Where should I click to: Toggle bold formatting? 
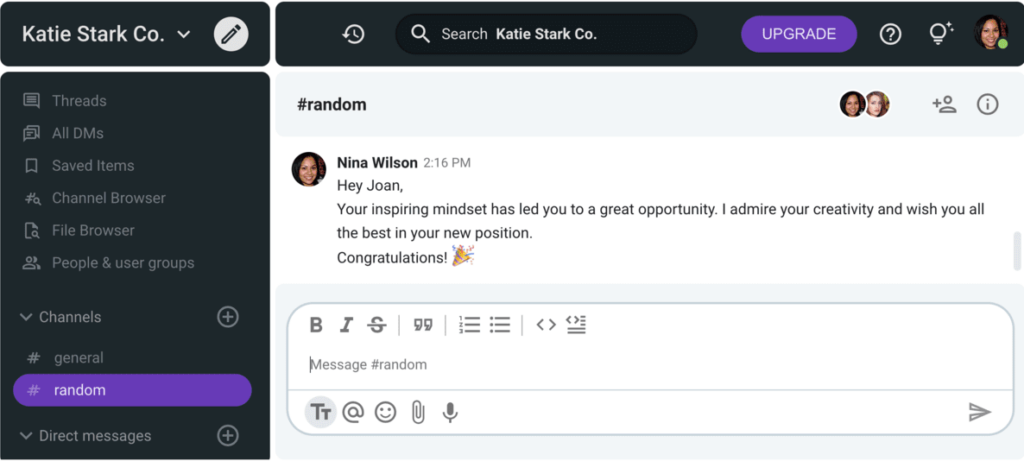316,325
